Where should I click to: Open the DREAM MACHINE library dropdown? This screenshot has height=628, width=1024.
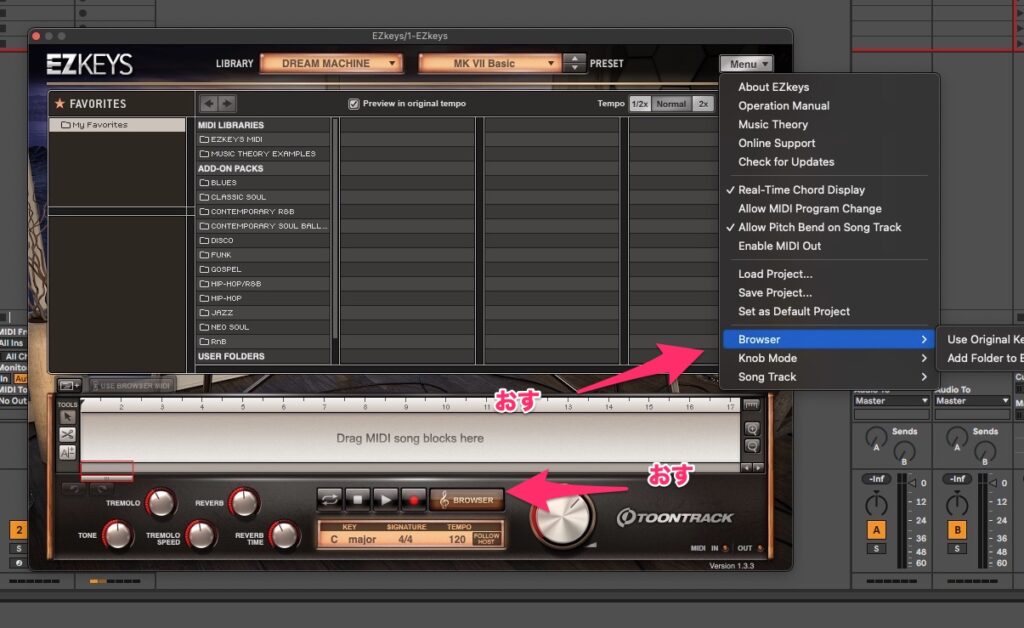[x=331, y=63]
